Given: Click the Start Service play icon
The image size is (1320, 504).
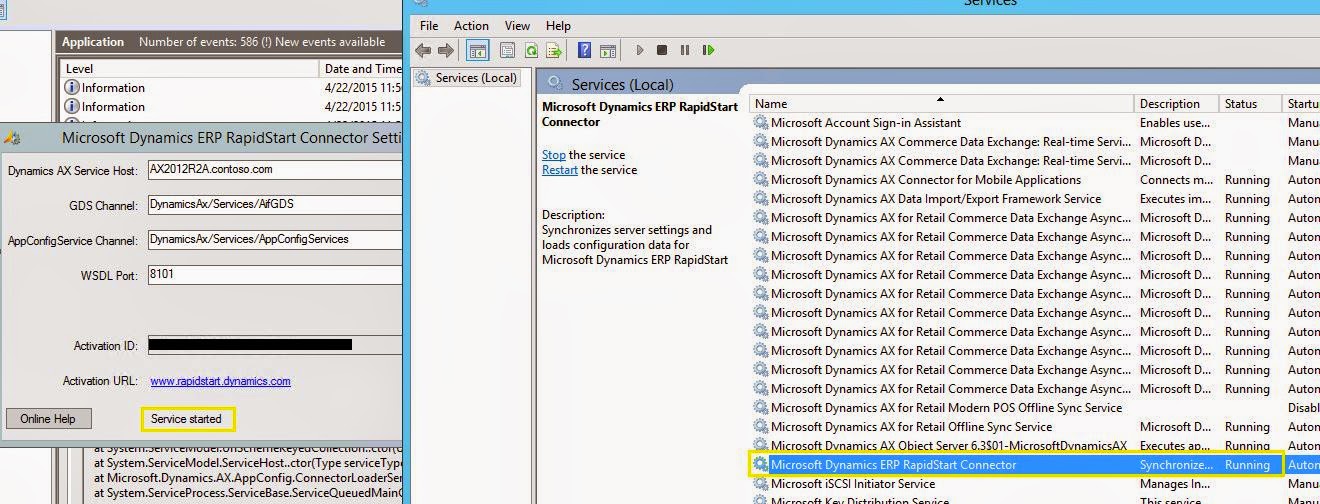Looking at the screenshot, I should coord(640,50).
